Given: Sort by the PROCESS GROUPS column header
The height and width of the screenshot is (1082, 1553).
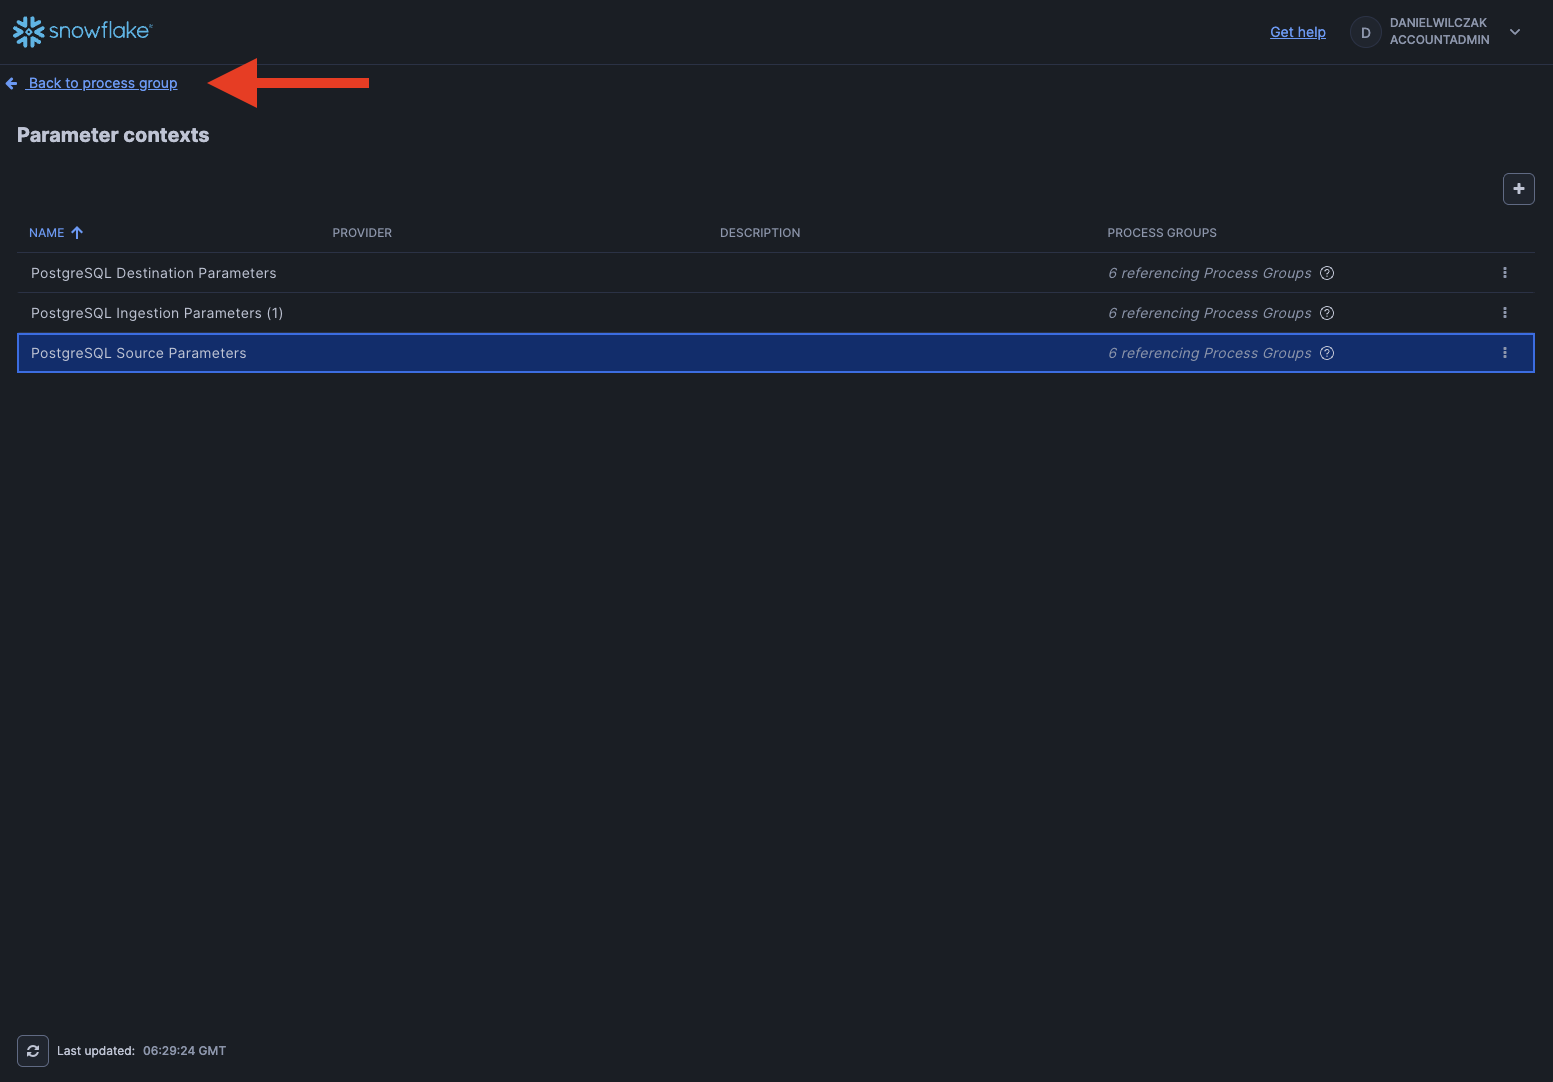Looking at the screenshot, I should click(1161, 233).
